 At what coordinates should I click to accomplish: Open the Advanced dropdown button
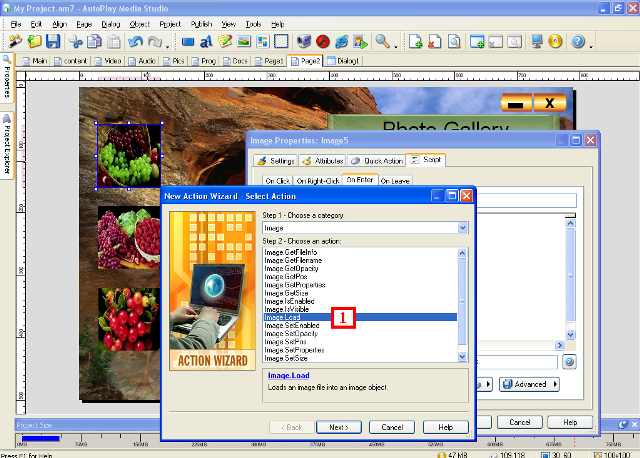tap(529, 384)
